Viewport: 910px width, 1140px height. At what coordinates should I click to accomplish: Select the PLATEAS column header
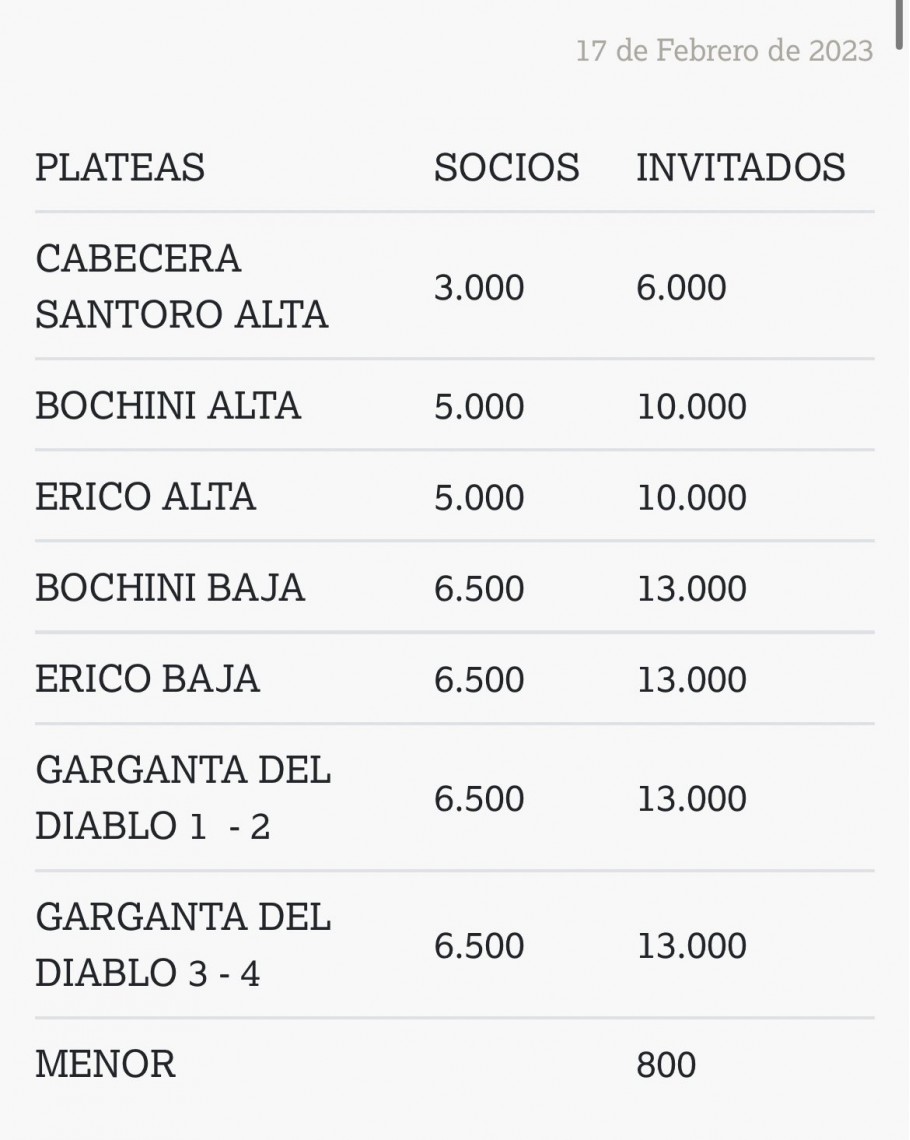click(120, 167)
